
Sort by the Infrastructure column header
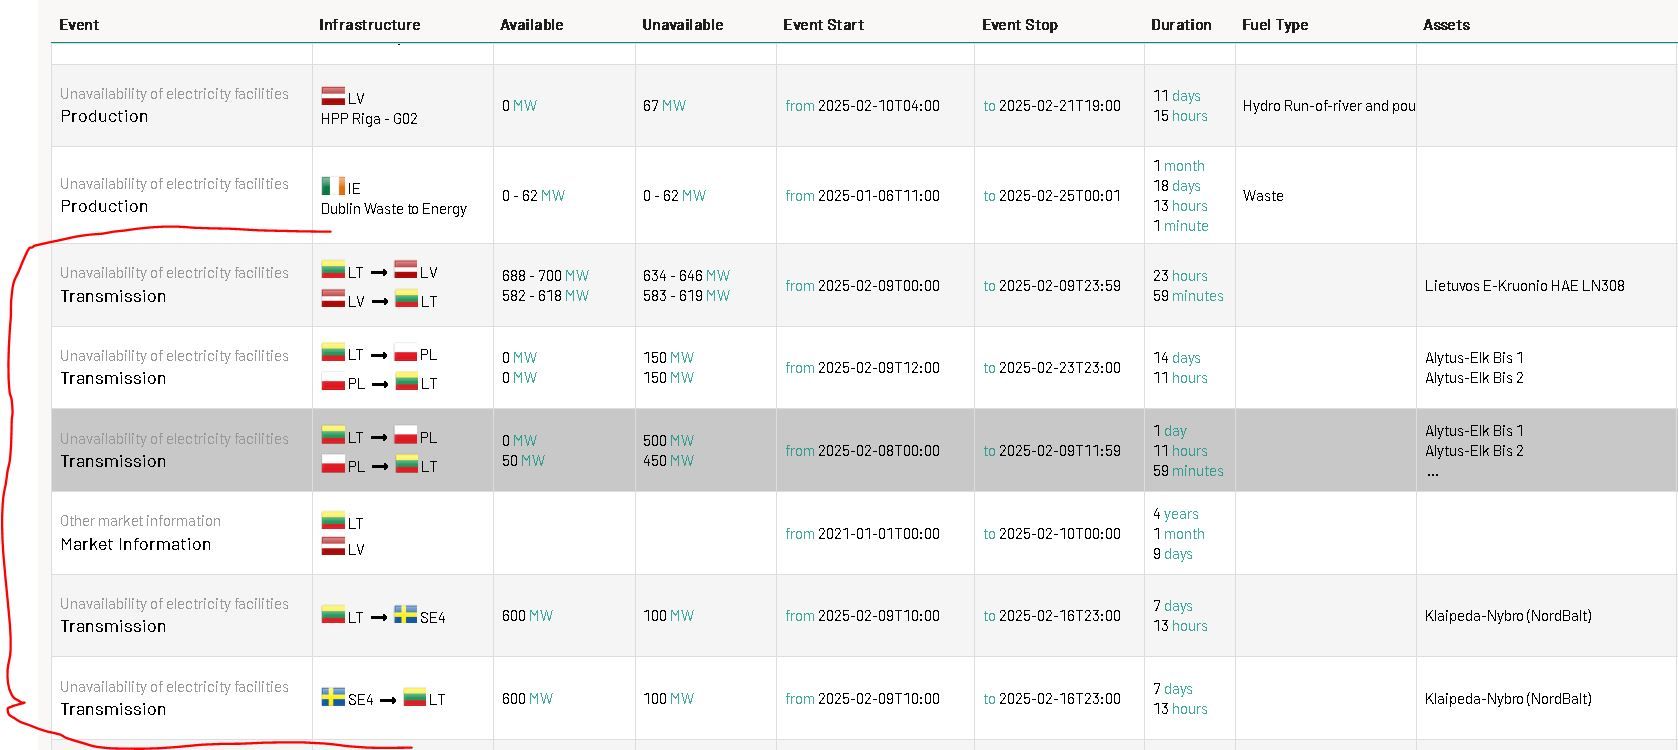pos(369,25)
